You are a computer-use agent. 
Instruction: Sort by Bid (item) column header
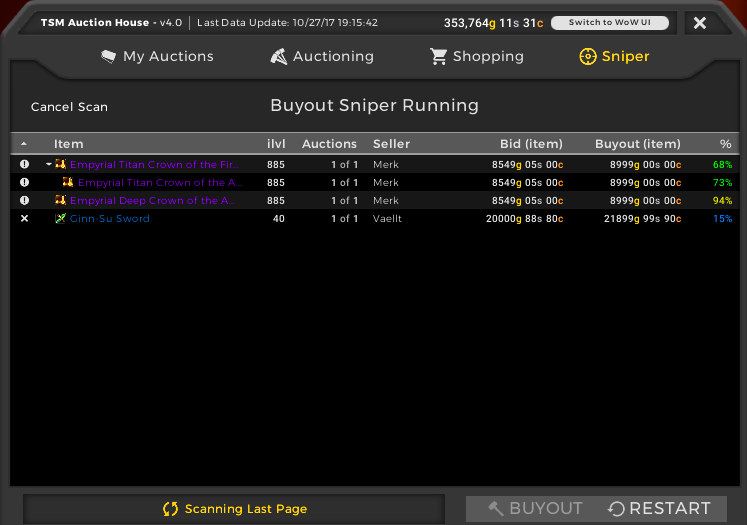[x=531, y=144]
